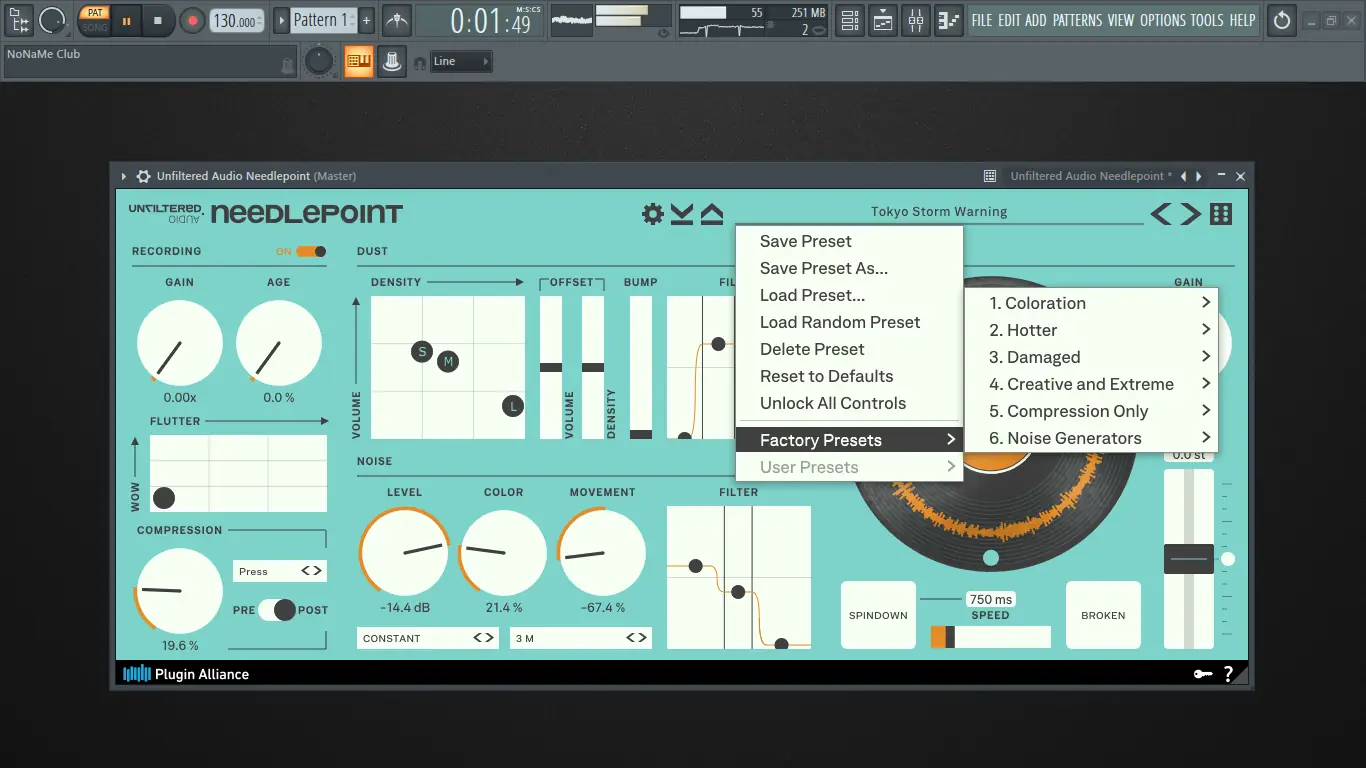
Task: Switch PAT/SONG mode toggle
Action: 95,20
